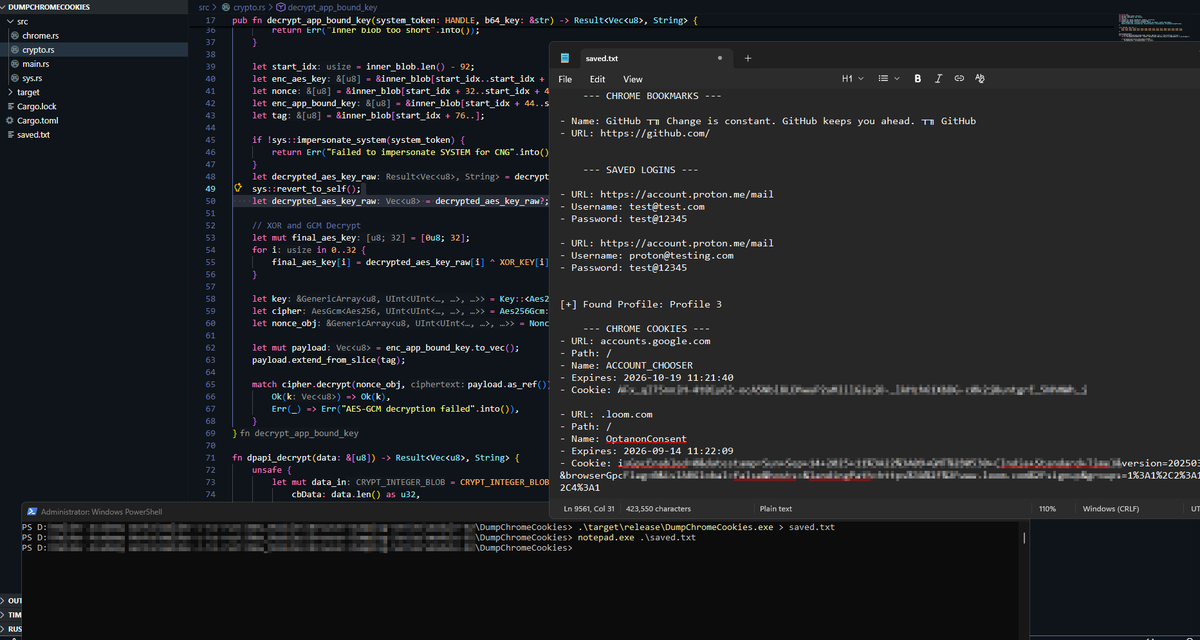Click the gear icon beside Cargo.toml
Screen dimensions: 1200x640
(9, 120)
